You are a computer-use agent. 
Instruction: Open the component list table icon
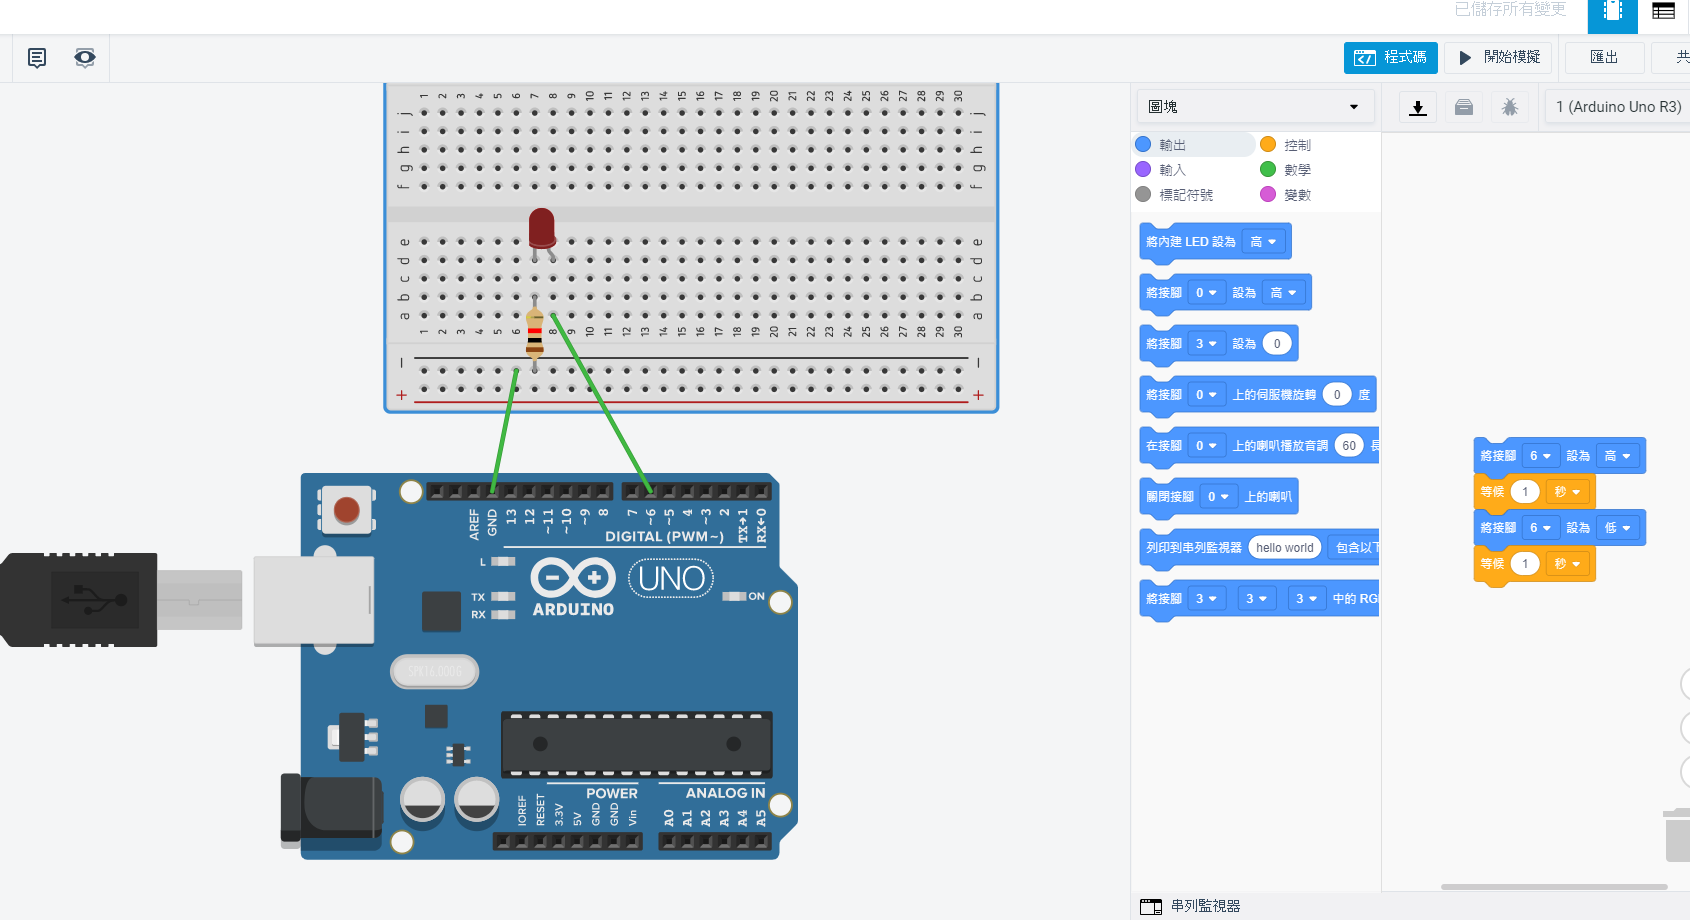click(1663, 12)
